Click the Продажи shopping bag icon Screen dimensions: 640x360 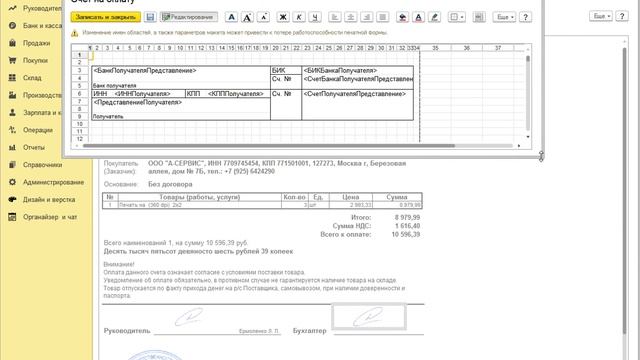[x=13, y=43]
